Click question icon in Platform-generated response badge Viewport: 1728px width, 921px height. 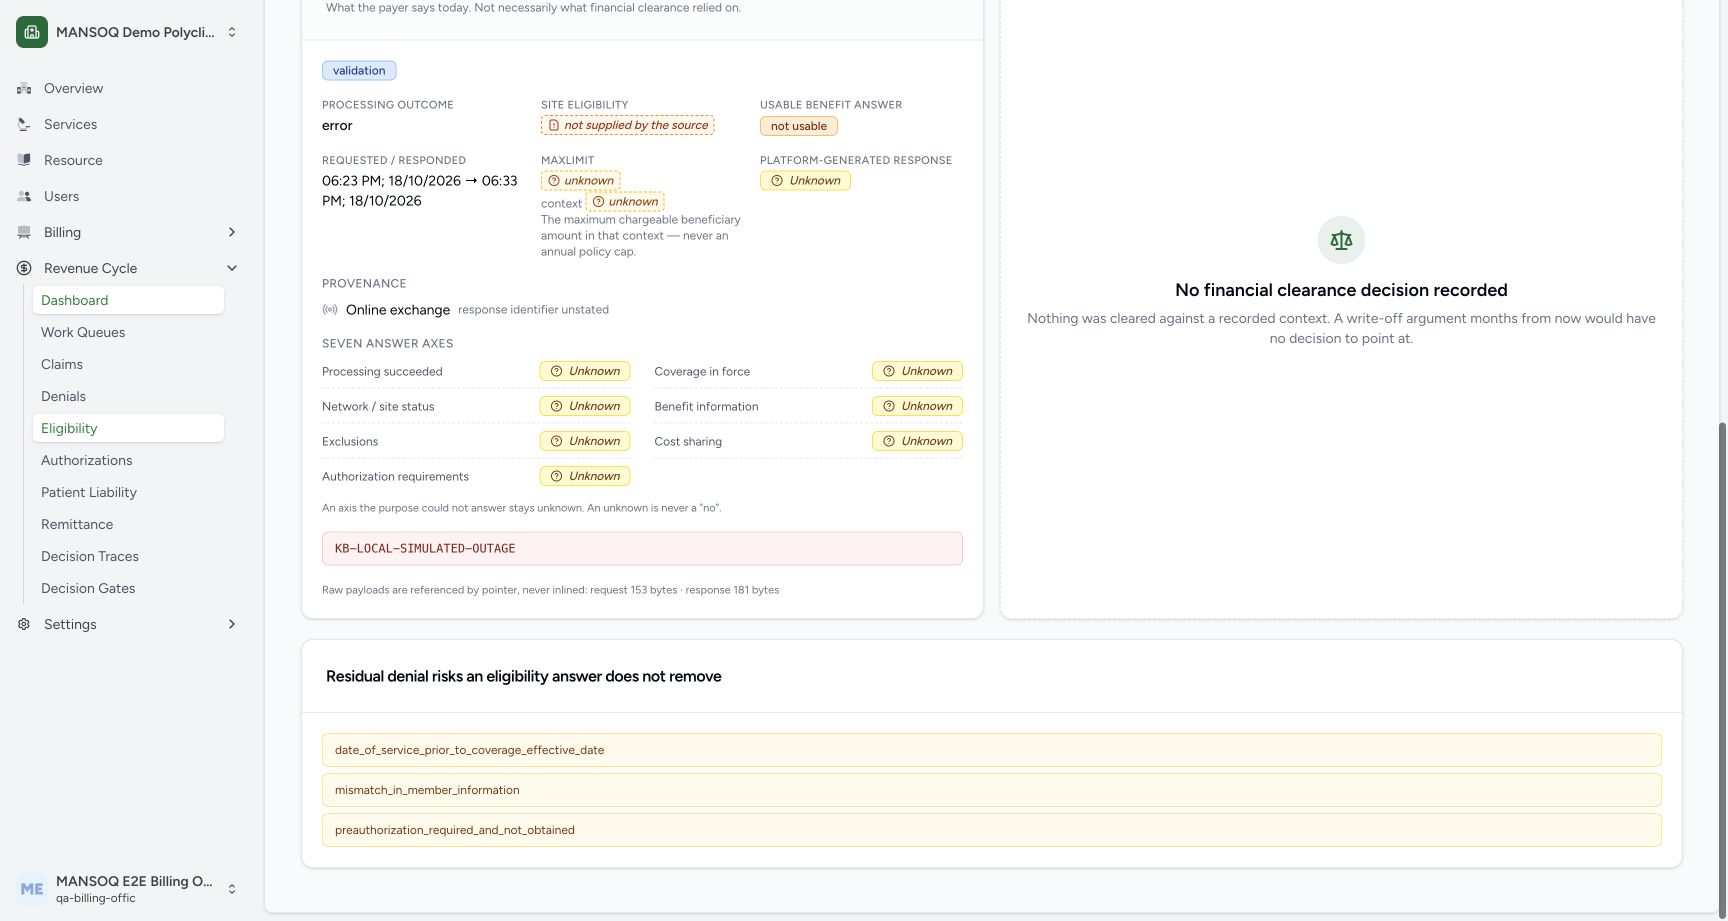(x=777, y=181)
